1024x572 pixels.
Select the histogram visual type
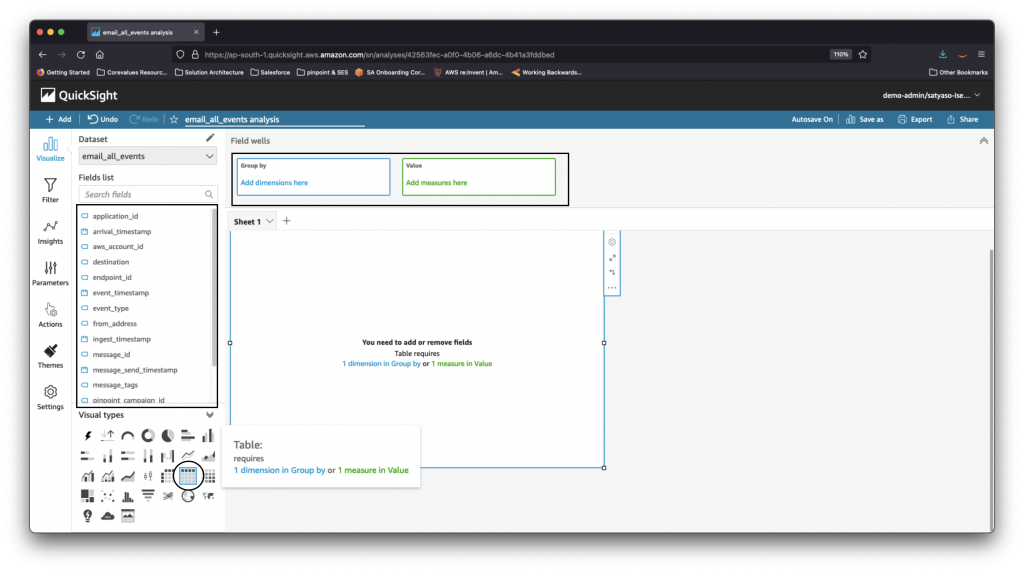coord(128,496)
